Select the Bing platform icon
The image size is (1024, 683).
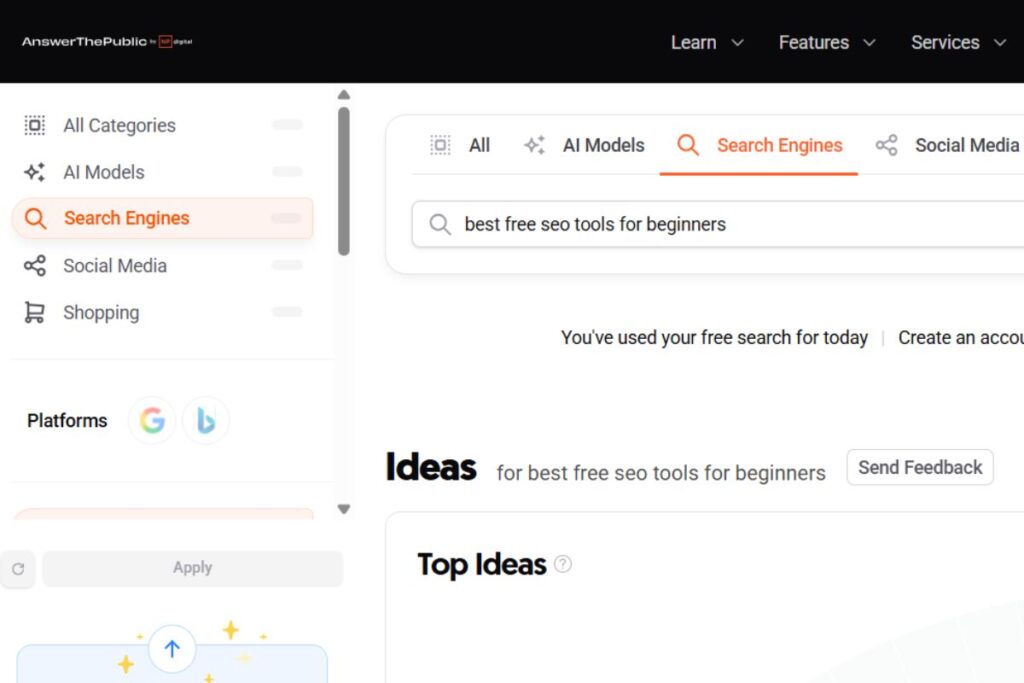click(x=206, y=421)
